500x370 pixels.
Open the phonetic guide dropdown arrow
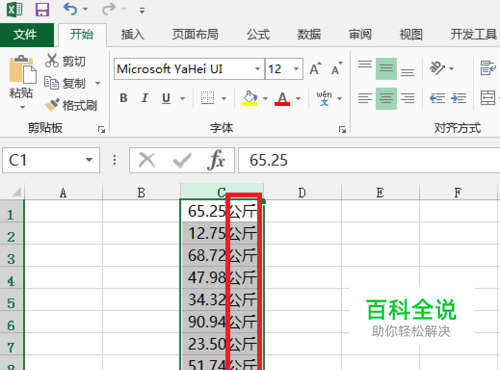340,98
